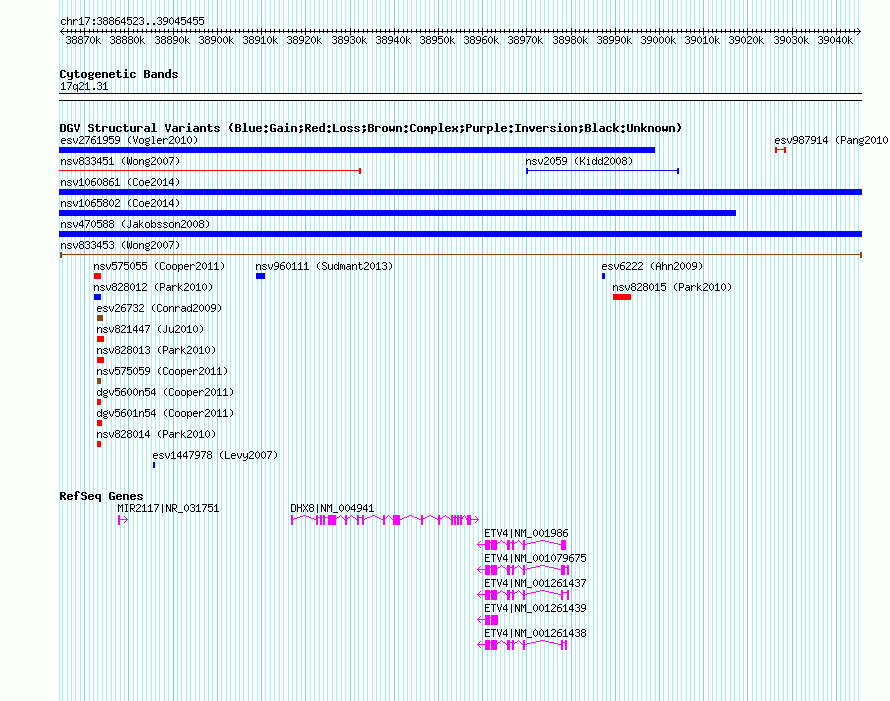Image resolution: width=890 pixels, height=701 pixels.
Task: Click the nsv470588 (Jakobsson2008) blue bar
Action: (460, 234)
